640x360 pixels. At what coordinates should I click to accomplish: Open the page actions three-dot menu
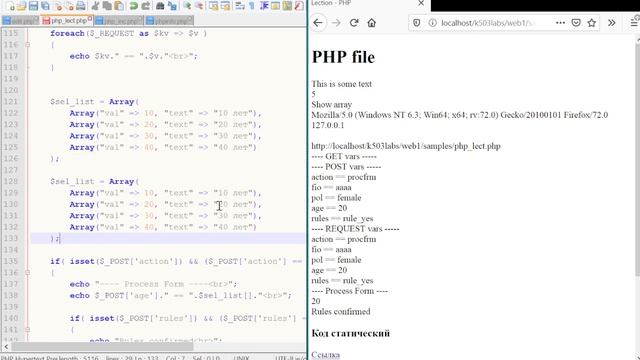560,23
